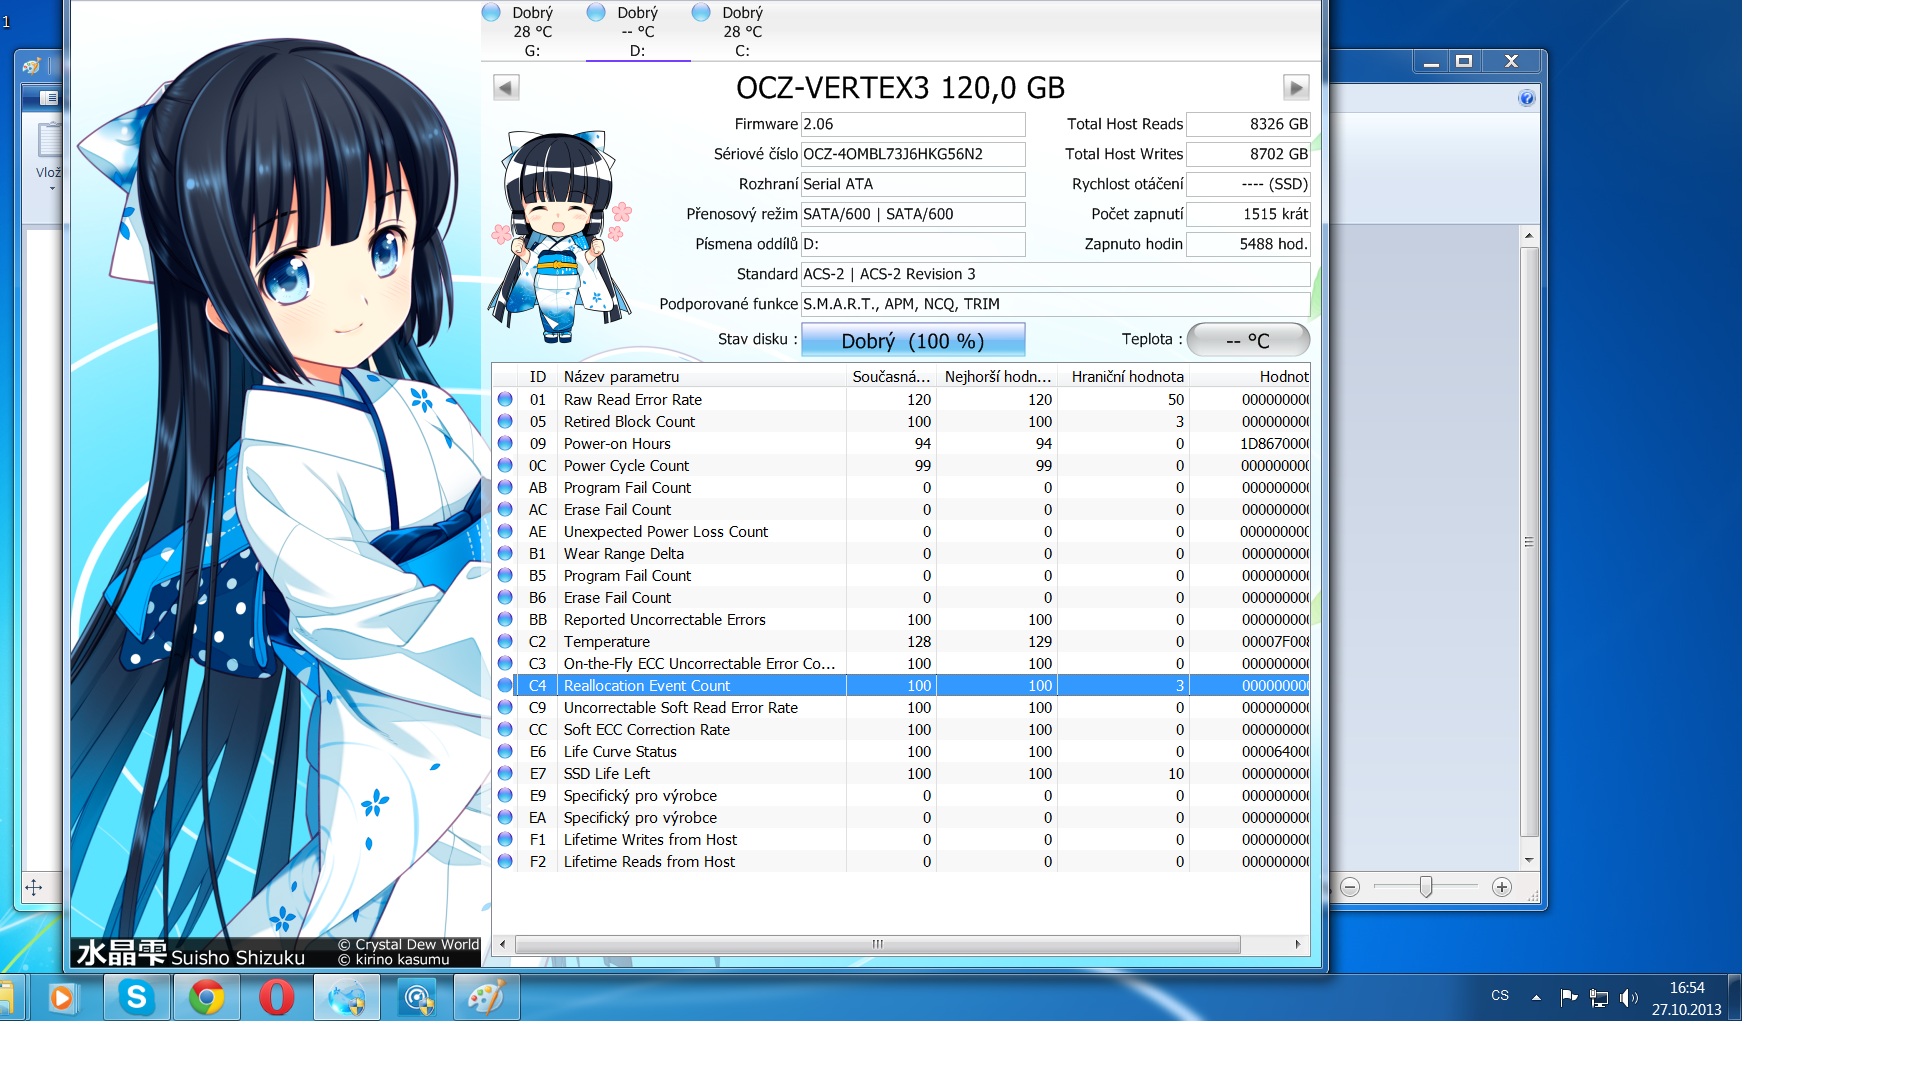Select the Life Curve Status row
The width and height of the screenshot is (1920, 1080).
(901, 752)
